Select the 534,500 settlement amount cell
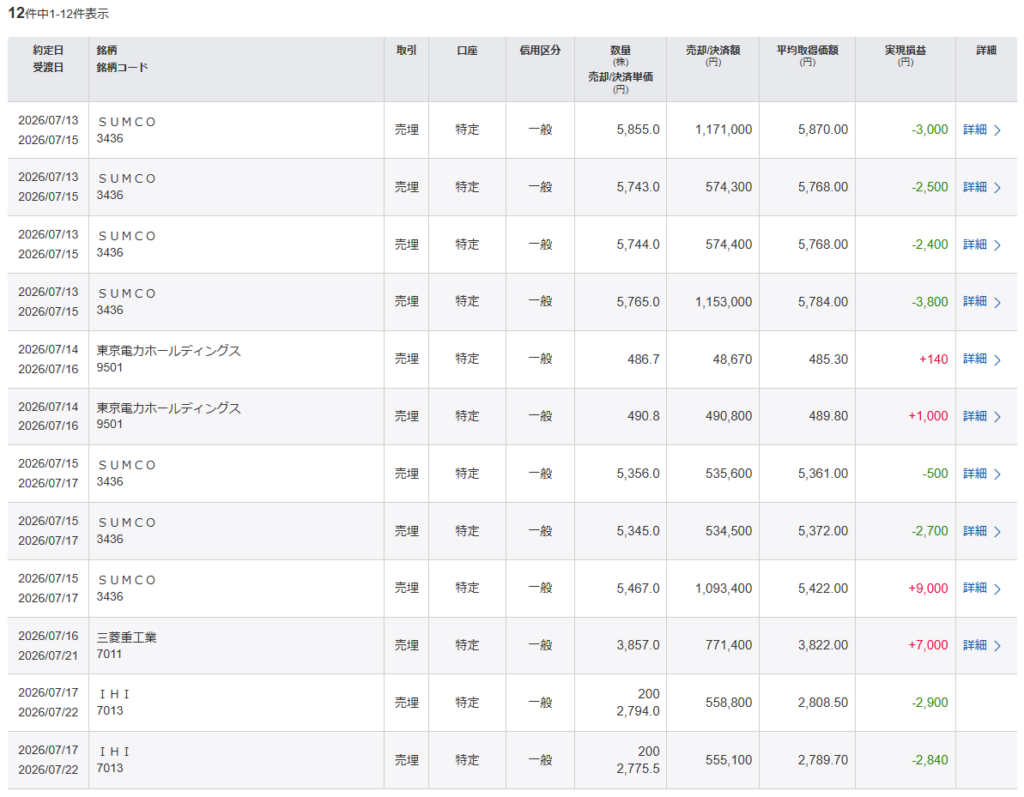This screenshot has height=797, width=1024. 729,531
